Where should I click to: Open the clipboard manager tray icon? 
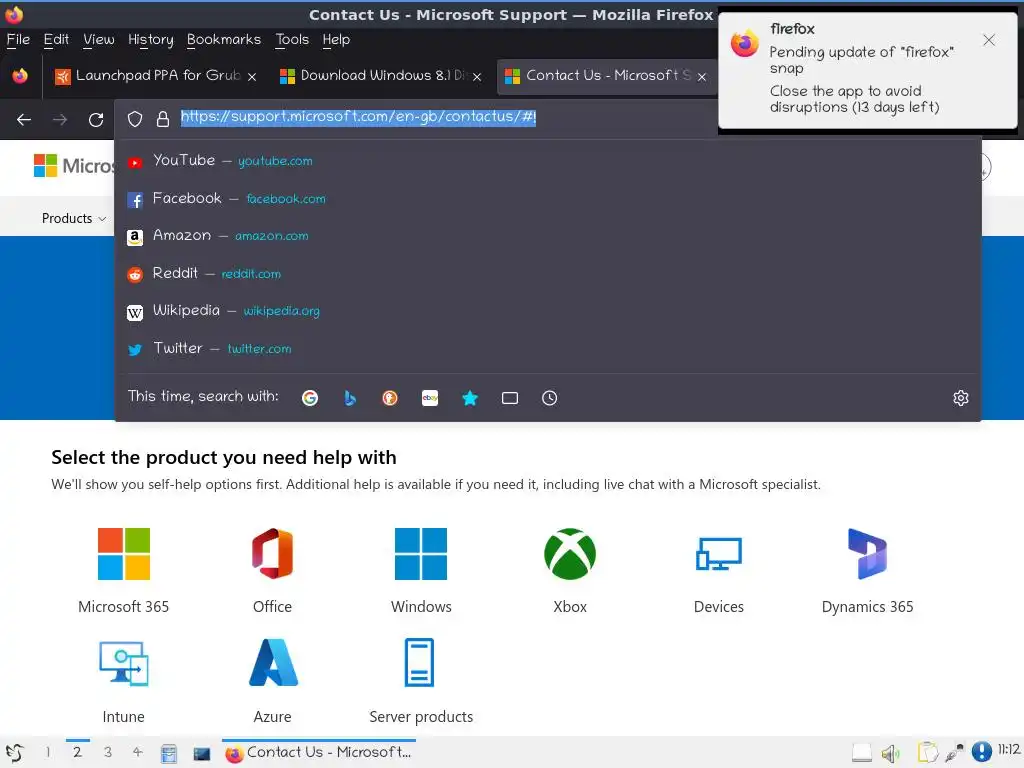(x=927, y=753)
